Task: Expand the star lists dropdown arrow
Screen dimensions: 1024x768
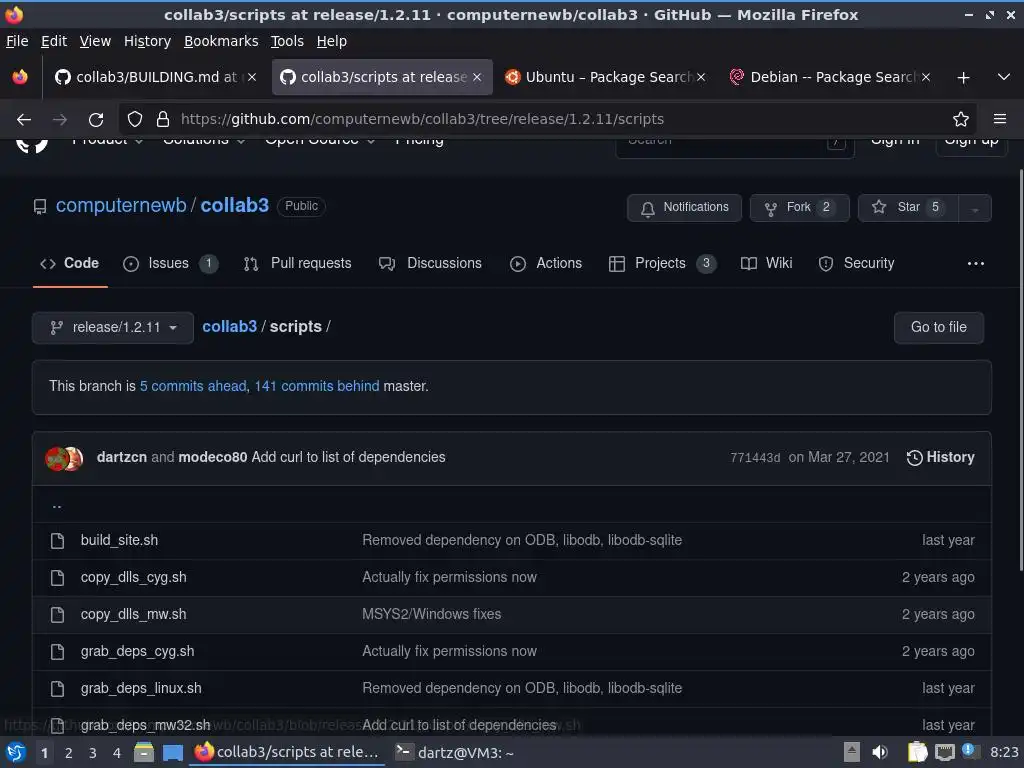Action: [x=975, y=208]
